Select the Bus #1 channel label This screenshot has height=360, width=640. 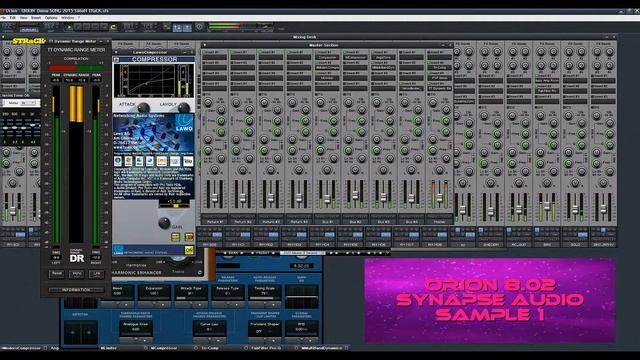[327, 222]
